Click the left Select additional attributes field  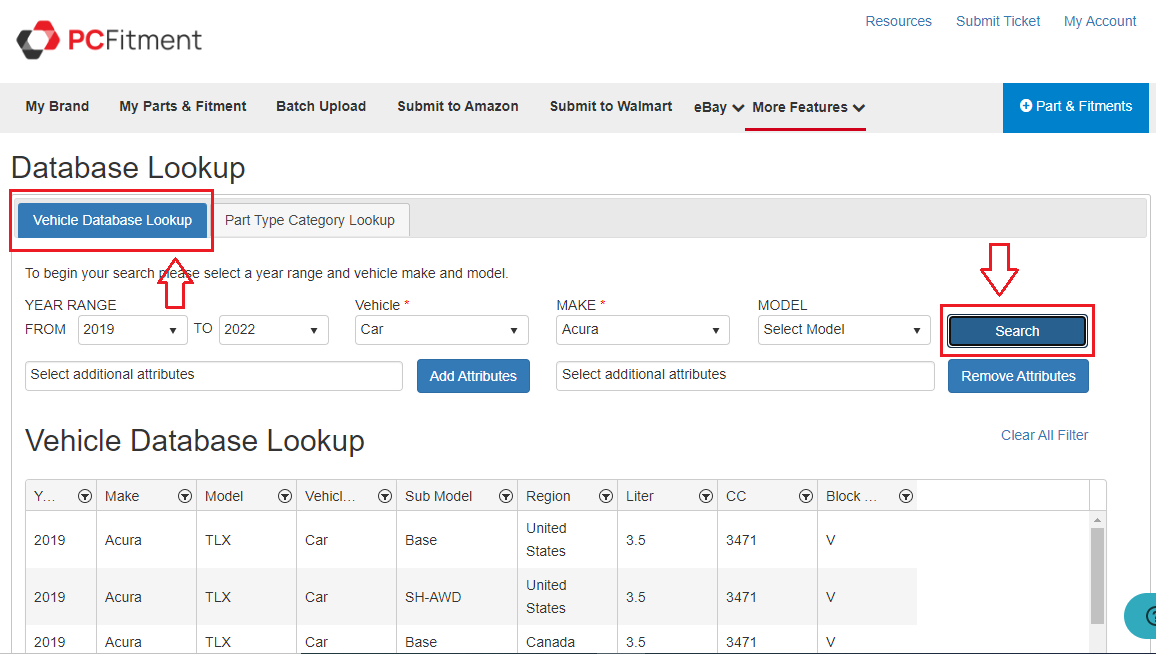(213, 375)
